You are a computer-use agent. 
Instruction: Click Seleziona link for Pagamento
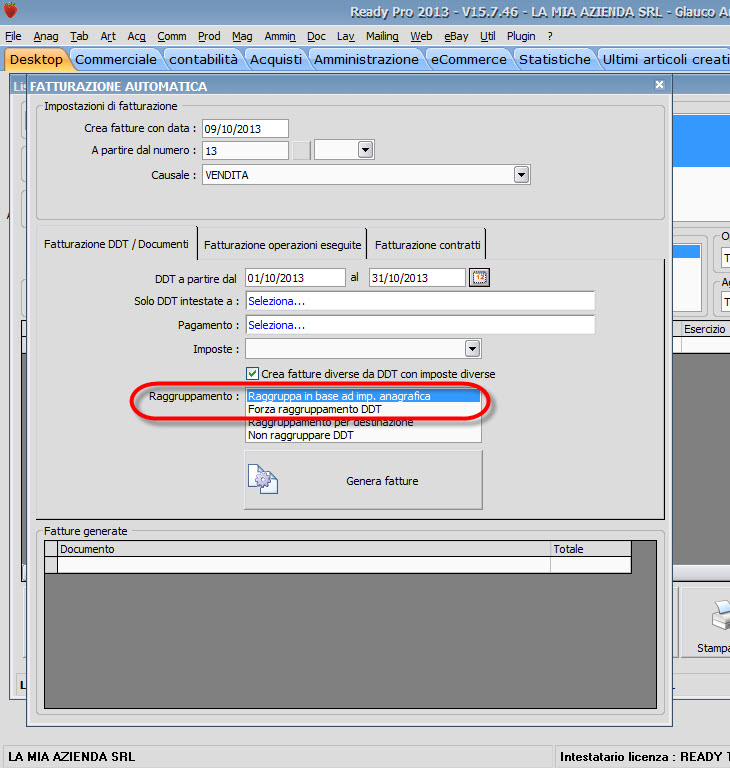276,325
